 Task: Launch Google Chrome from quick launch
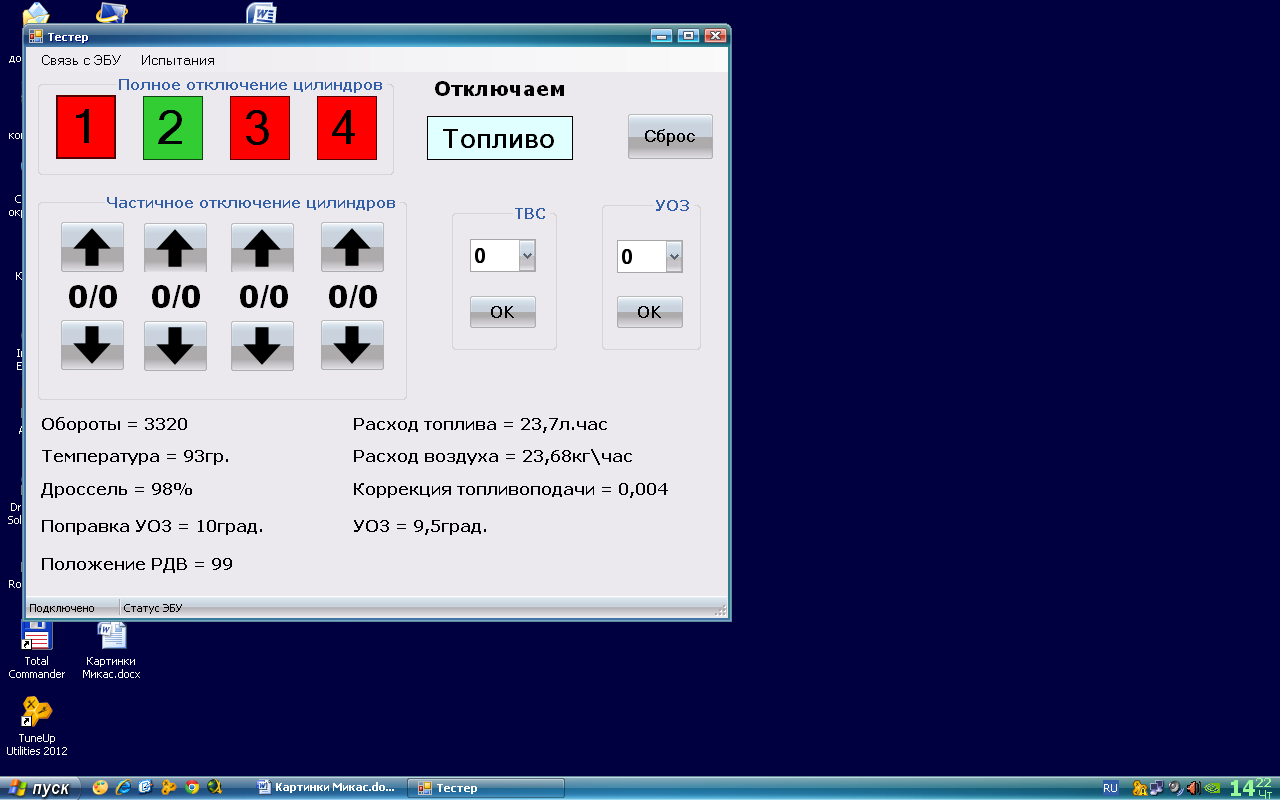pos(192,788)
